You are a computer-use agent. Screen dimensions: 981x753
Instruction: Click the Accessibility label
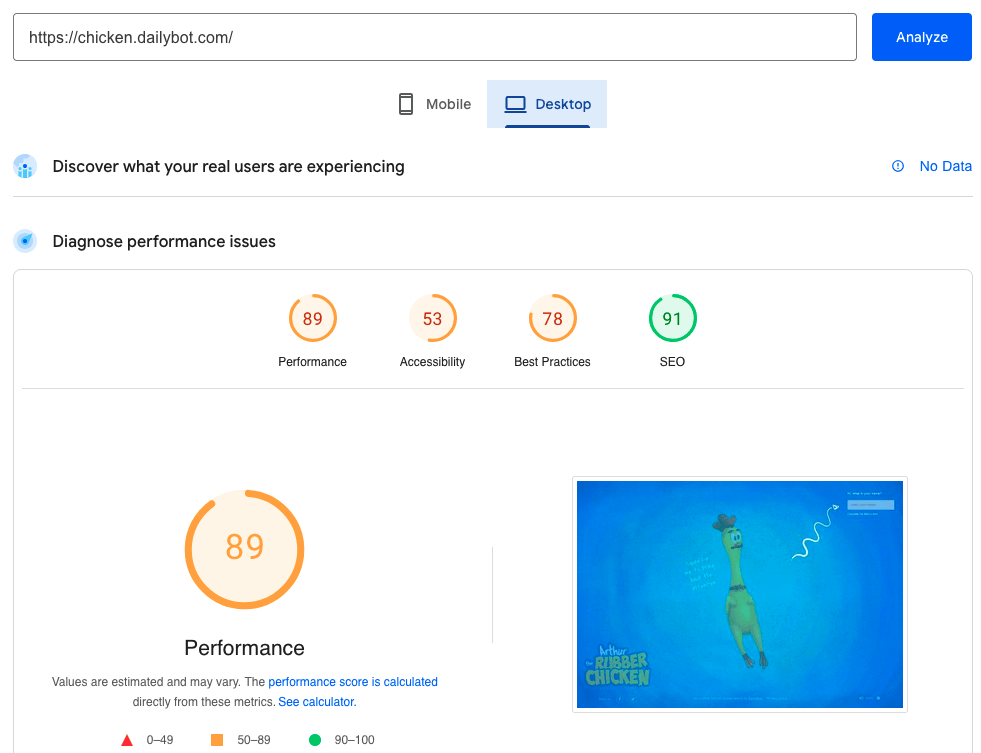(x=432, y=361)
